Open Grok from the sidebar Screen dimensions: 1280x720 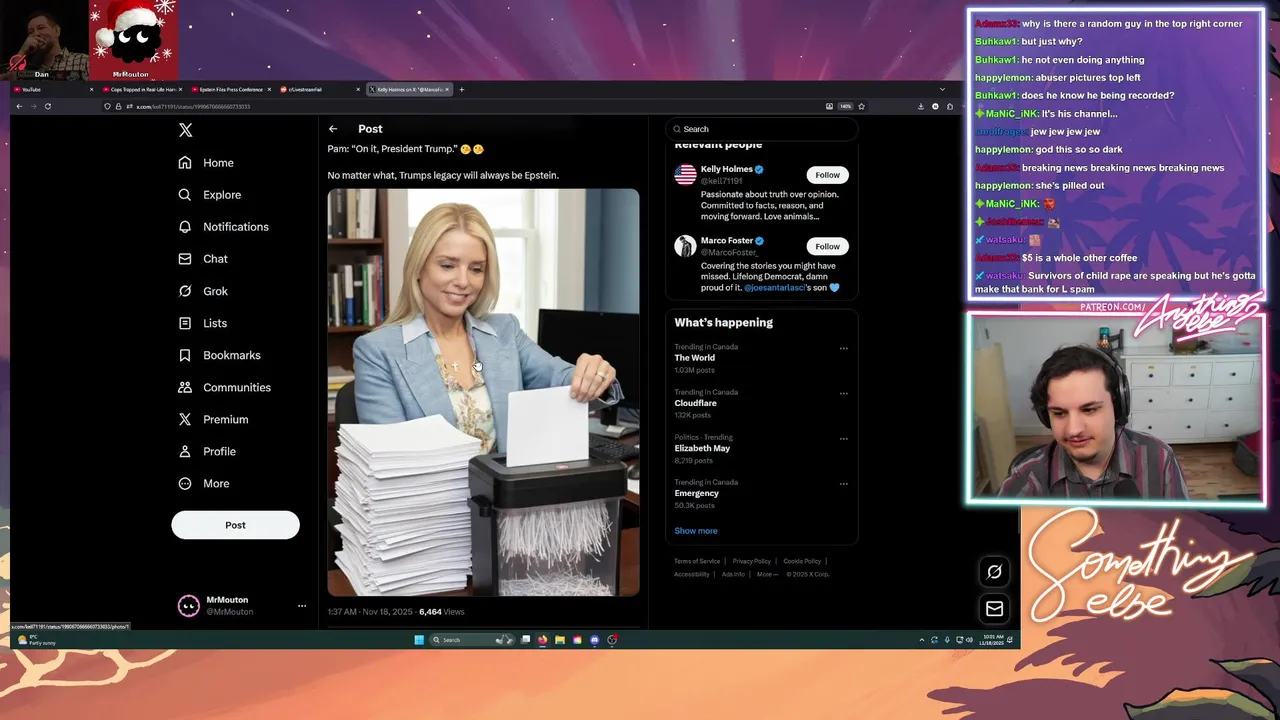[203, 291]
